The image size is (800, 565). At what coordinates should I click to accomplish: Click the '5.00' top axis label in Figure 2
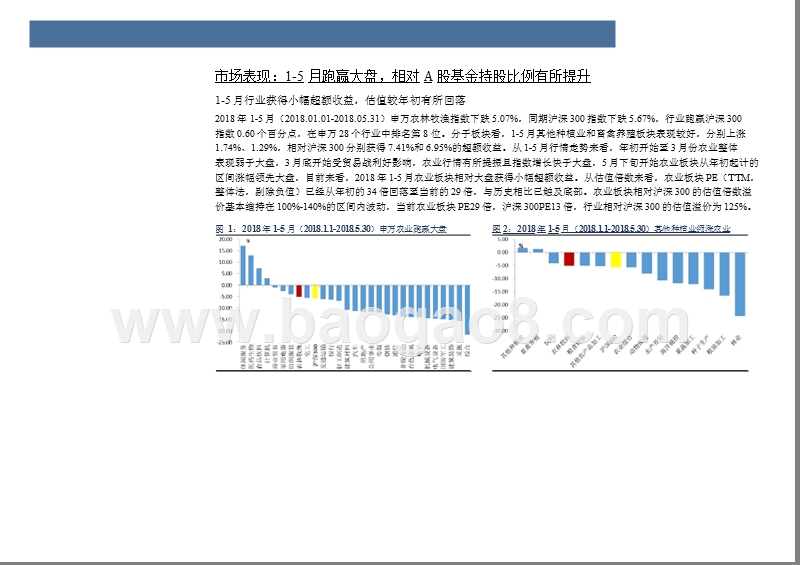pos(503,239)
